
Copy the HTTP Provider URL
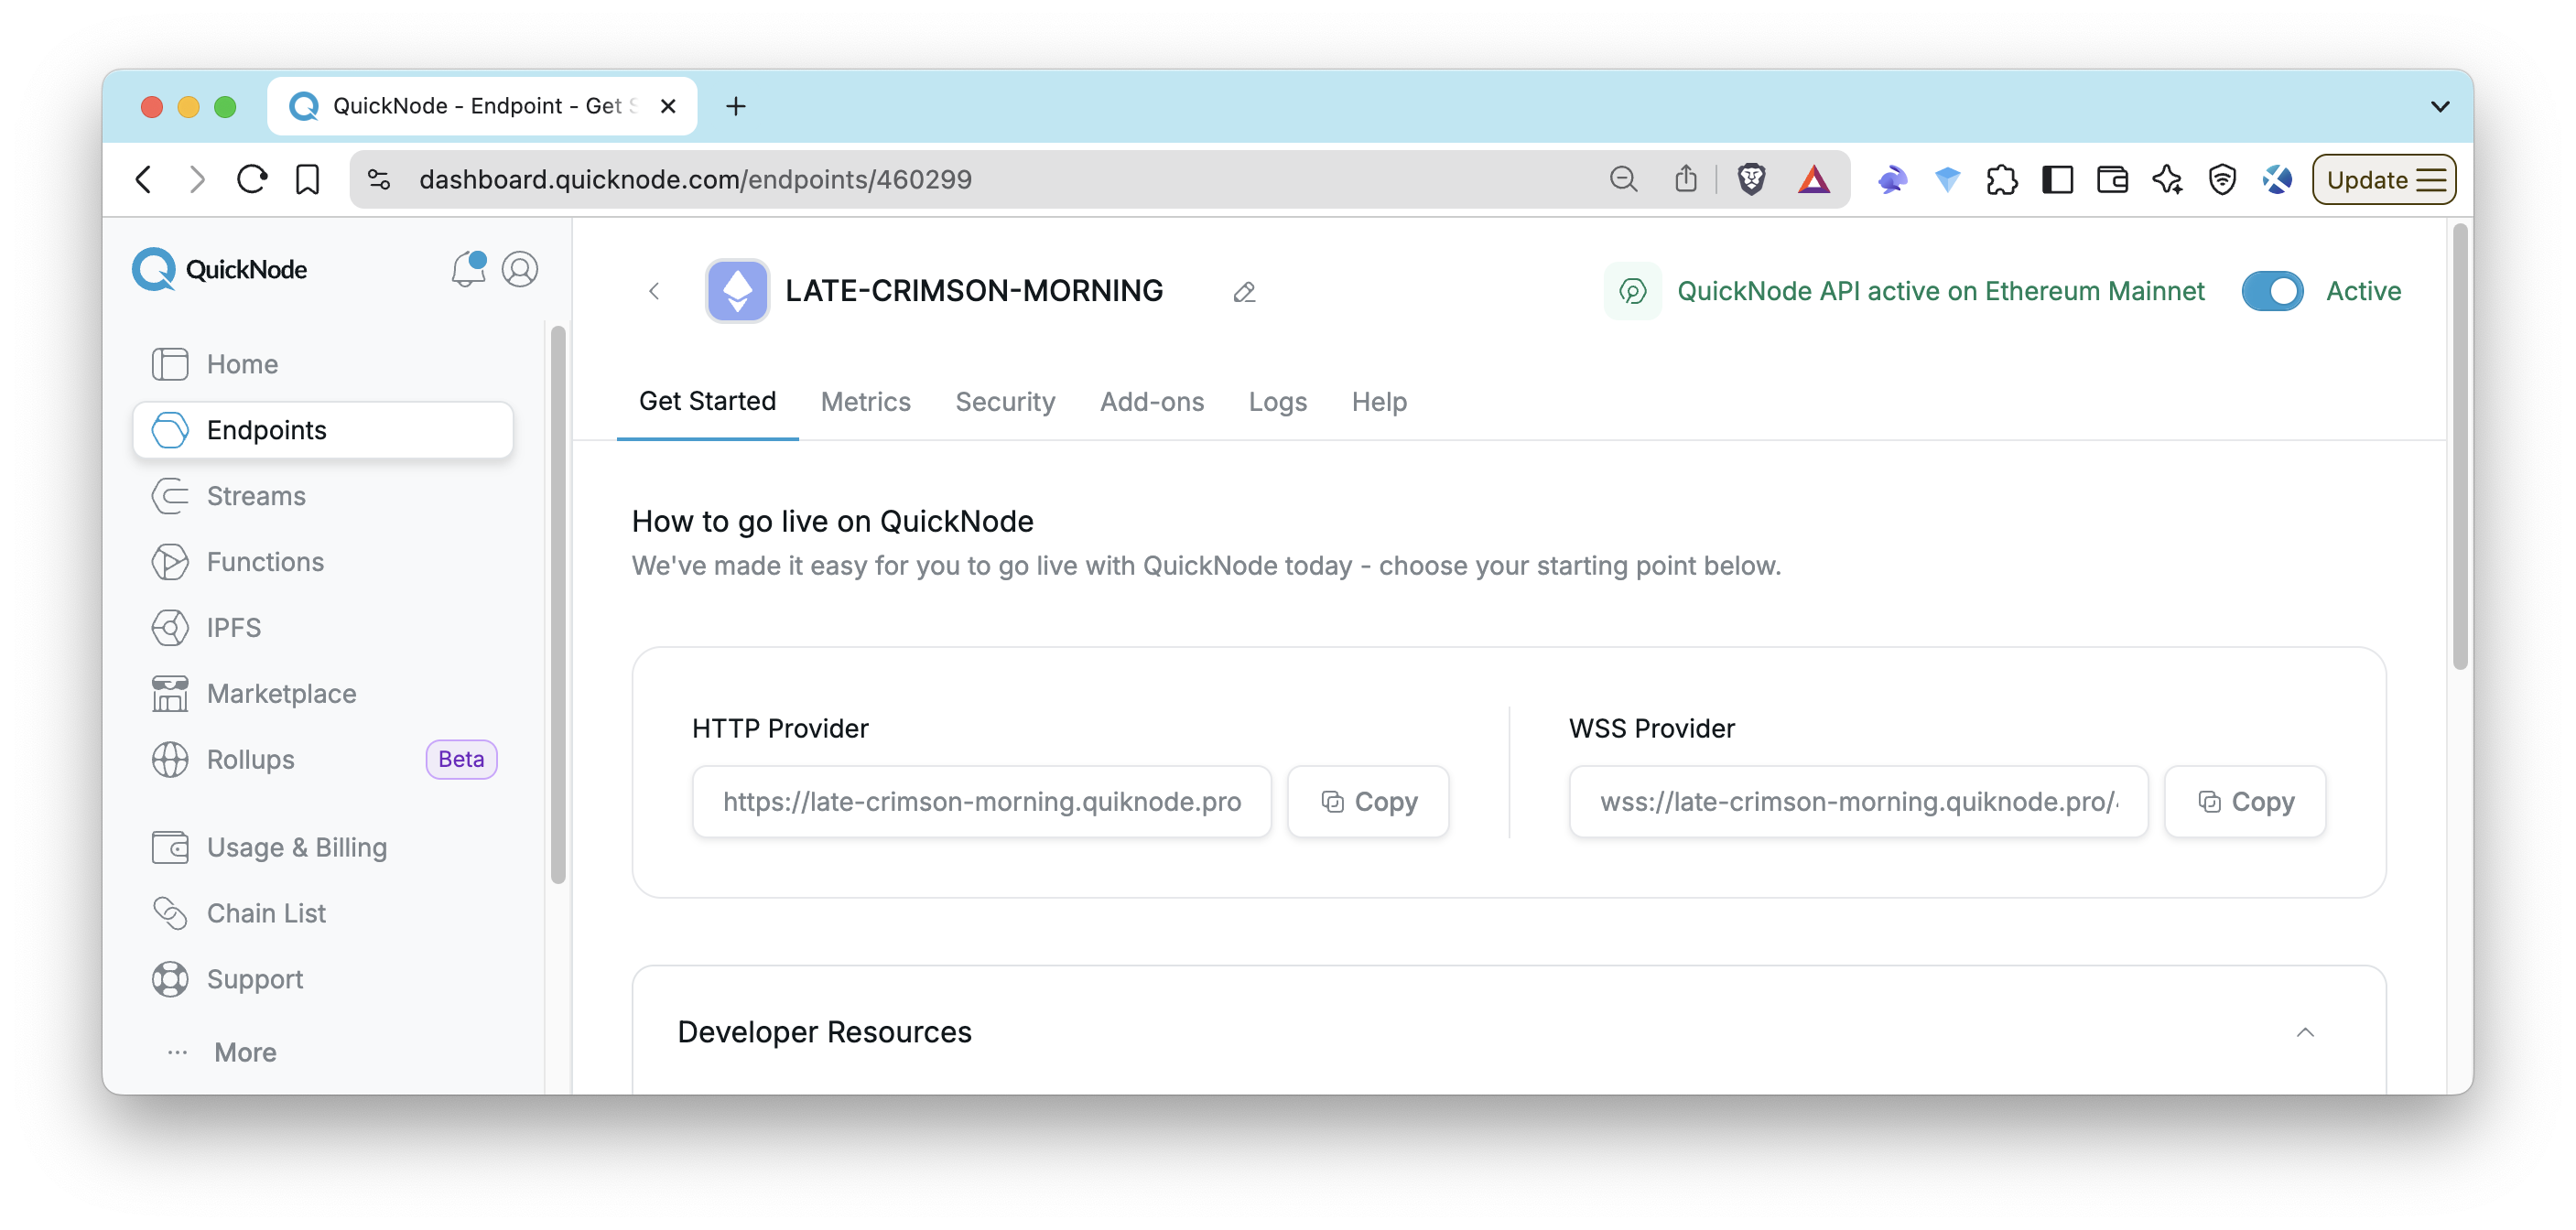point(1367,801)
